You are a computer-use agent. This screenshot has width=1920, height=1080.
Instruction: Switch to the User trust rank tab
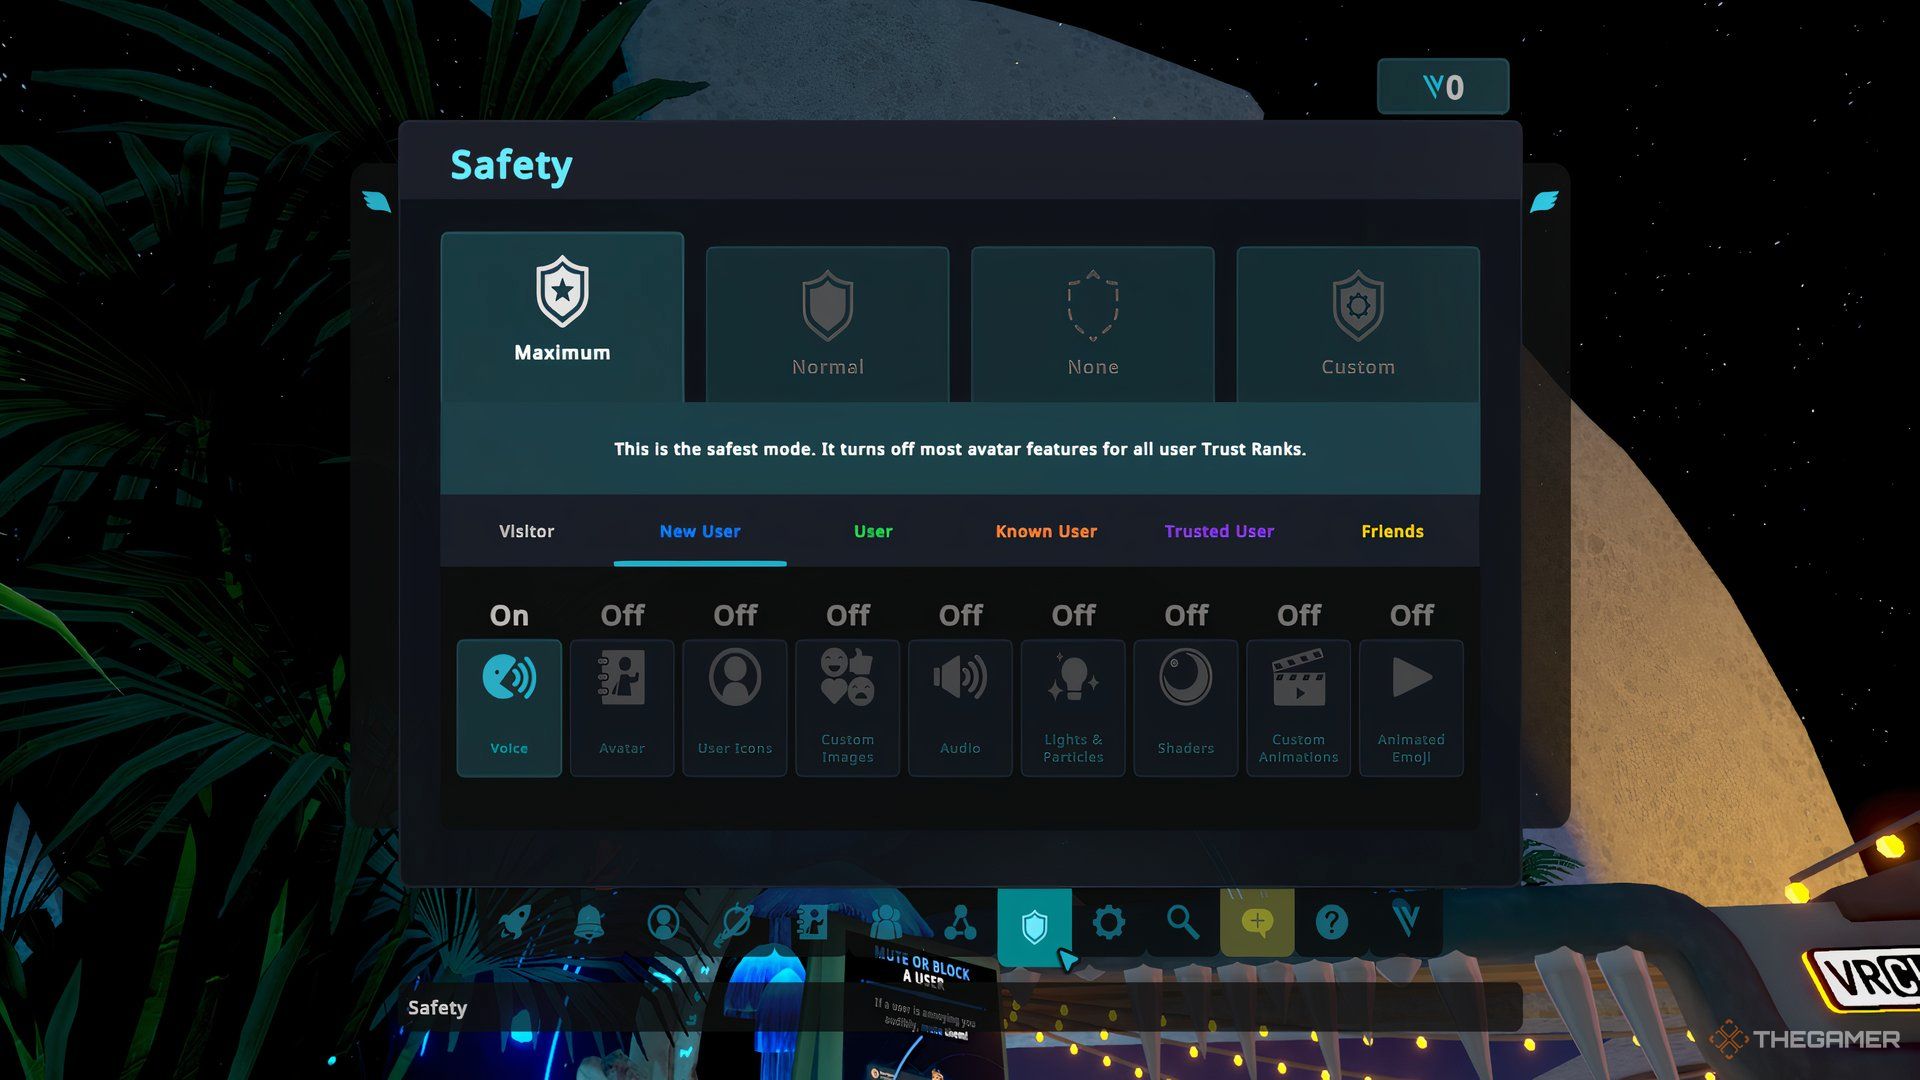tap(874, 530)
